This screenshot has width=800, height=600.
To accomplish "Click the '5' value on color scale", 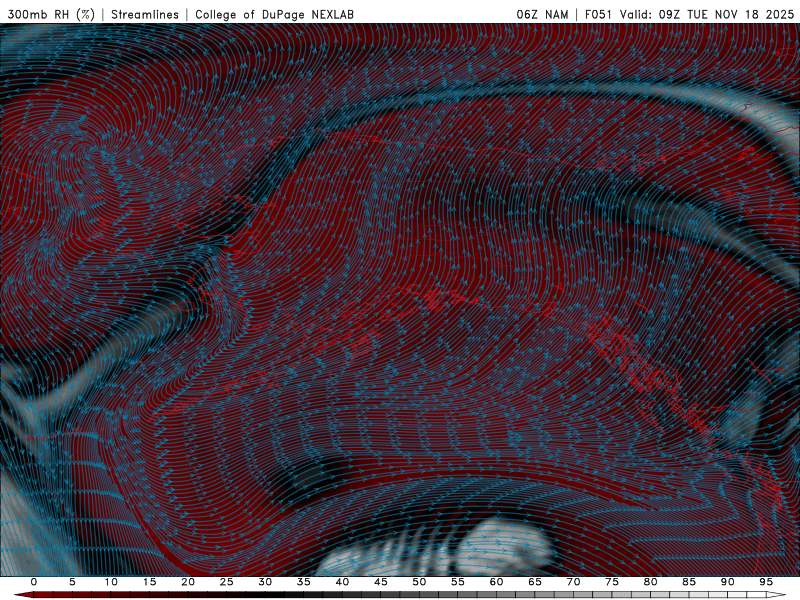I will [72, 582].
